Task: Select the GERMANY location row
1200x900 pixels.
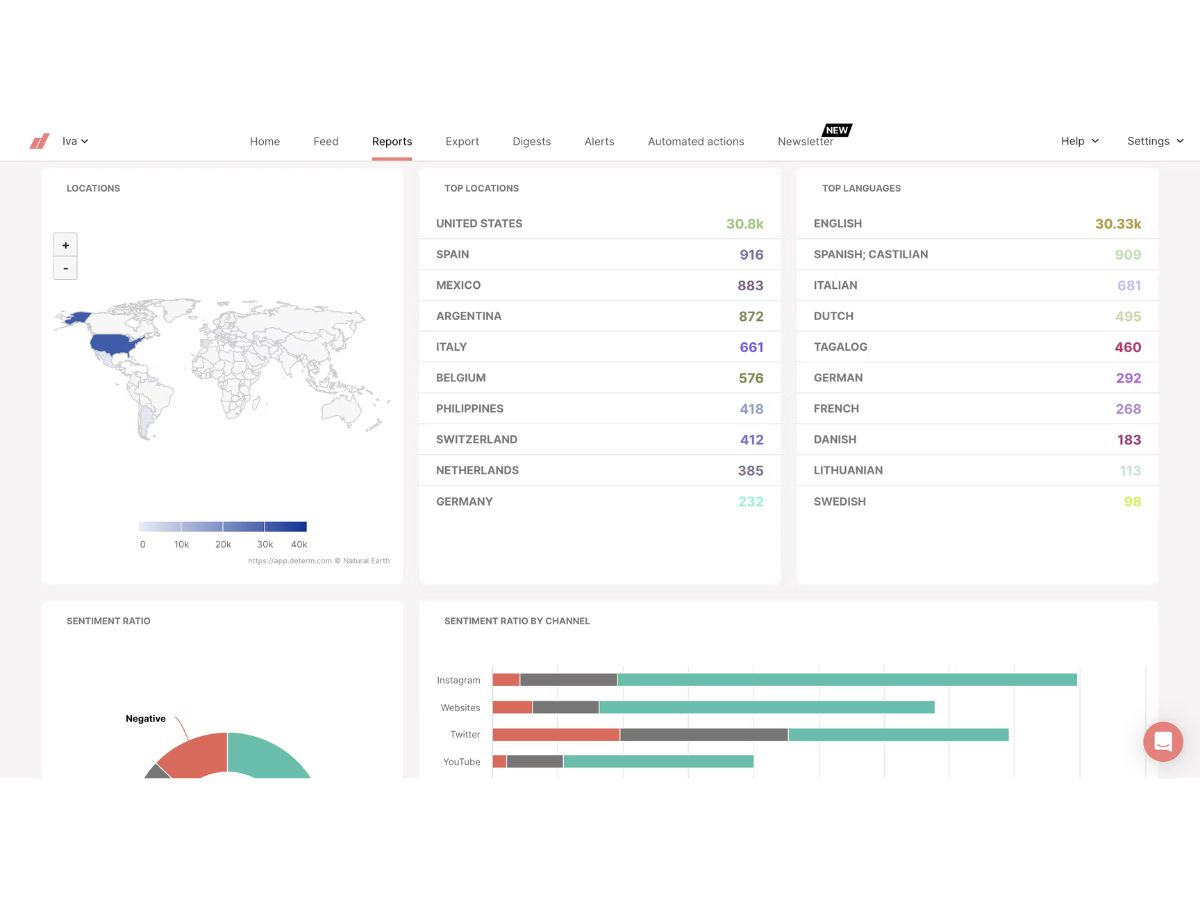Action: click(599, 501)
